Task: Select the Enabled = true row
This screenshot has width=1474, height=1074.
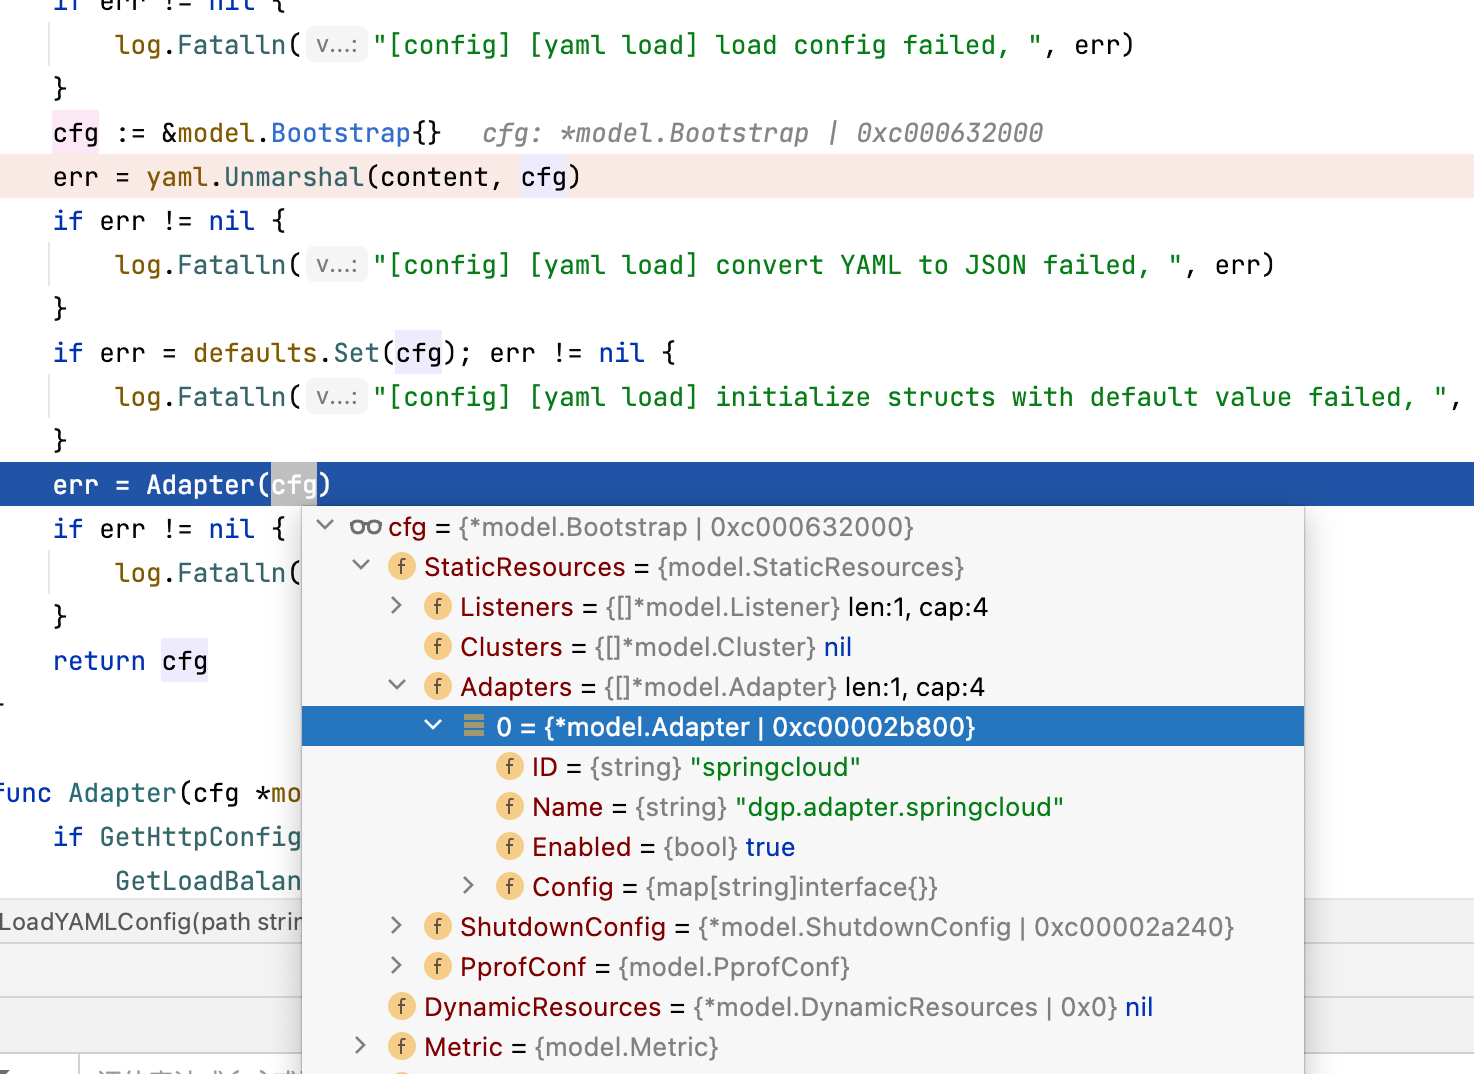Action: click(803, 847)
